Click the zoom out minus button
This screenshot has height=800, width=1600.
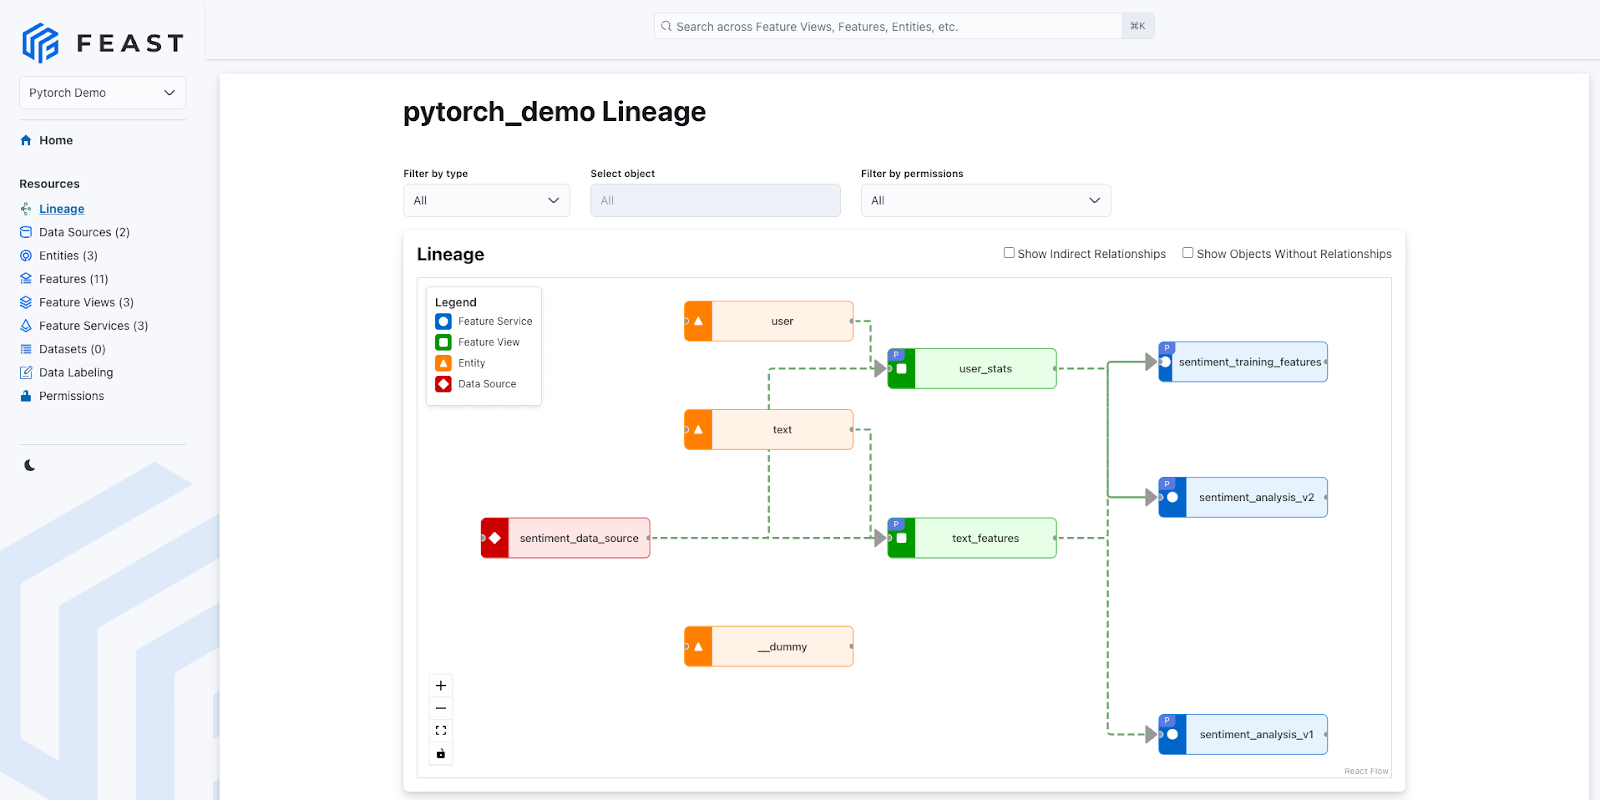441,708
